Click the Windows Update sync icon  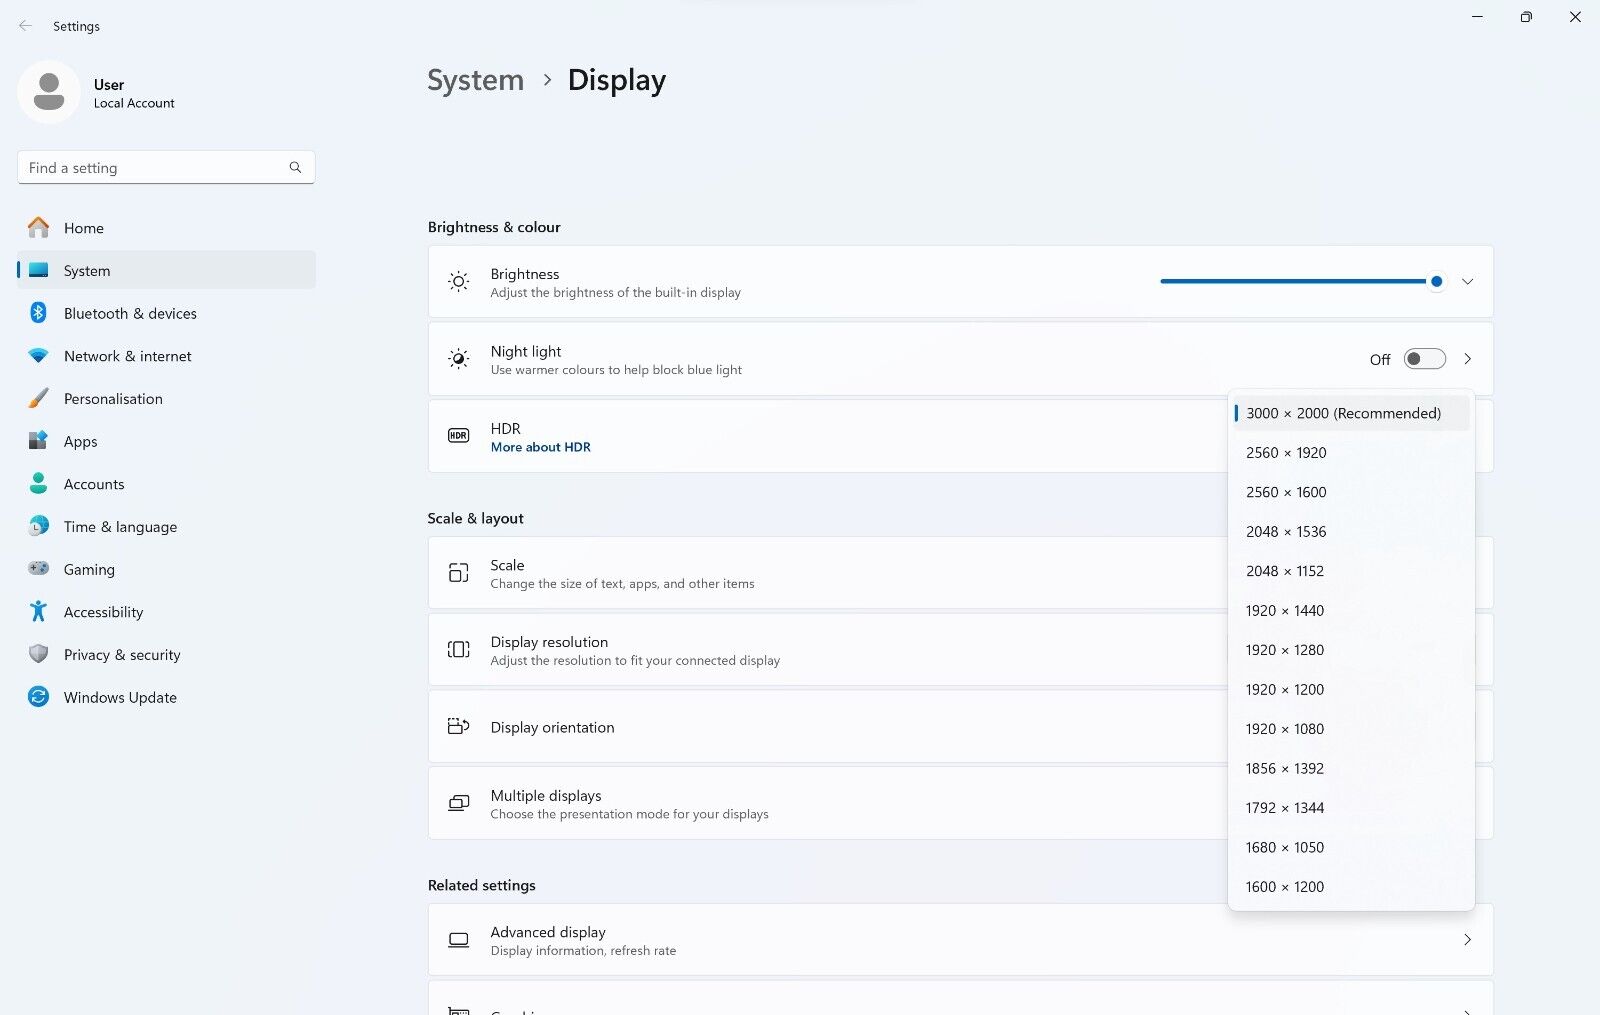click(x=38, y=697)
